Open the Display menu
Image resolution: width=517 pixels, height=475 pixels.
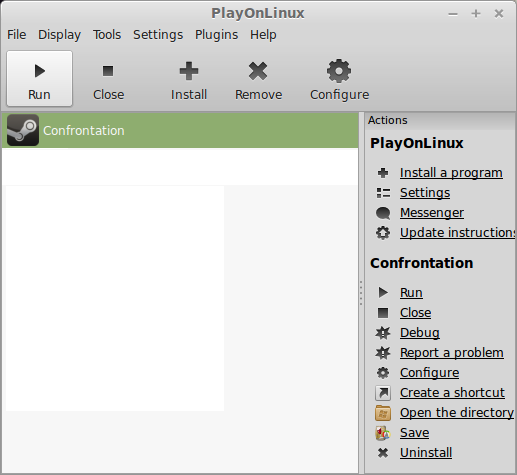(59, 35)
